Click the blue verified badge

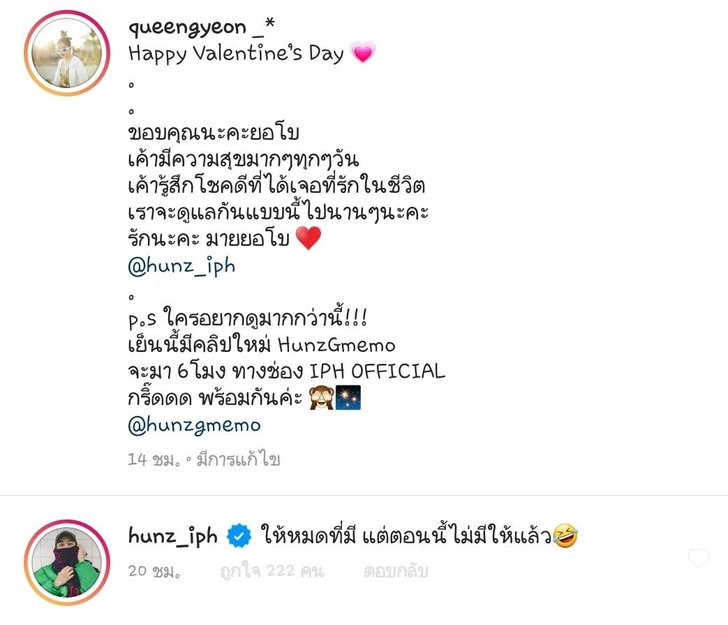coord(239,535)
